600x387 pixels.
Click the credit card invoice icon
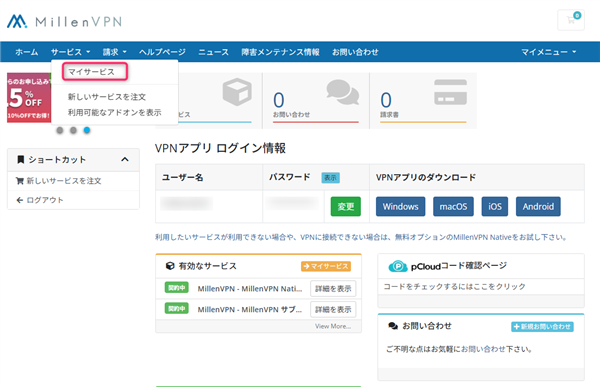pos(450,92)
